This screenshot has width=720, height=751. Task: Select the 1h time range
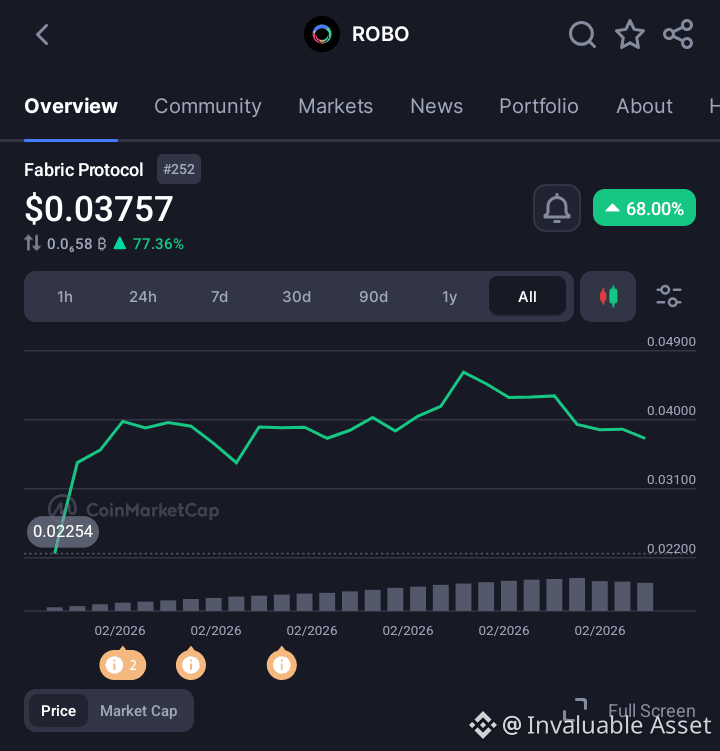click(65, 297)
